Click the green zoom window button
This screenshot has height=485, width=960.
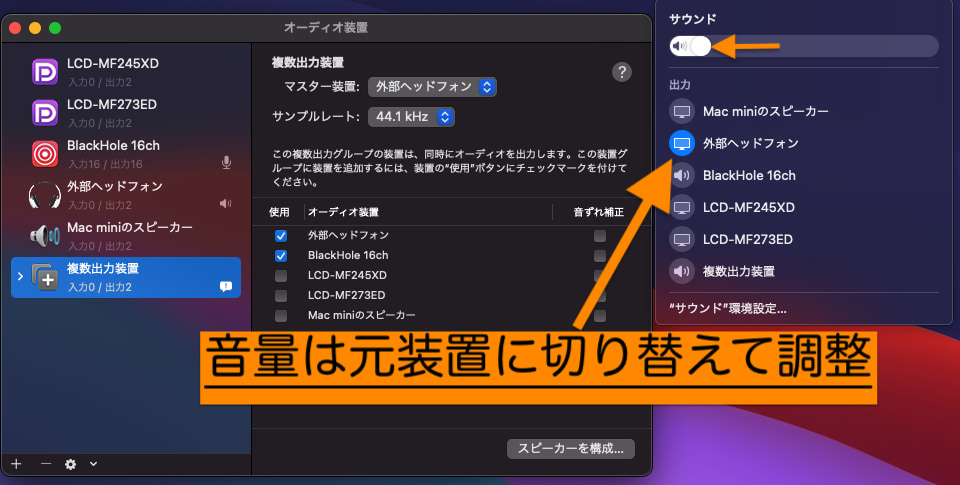click(x=55, y=28)
